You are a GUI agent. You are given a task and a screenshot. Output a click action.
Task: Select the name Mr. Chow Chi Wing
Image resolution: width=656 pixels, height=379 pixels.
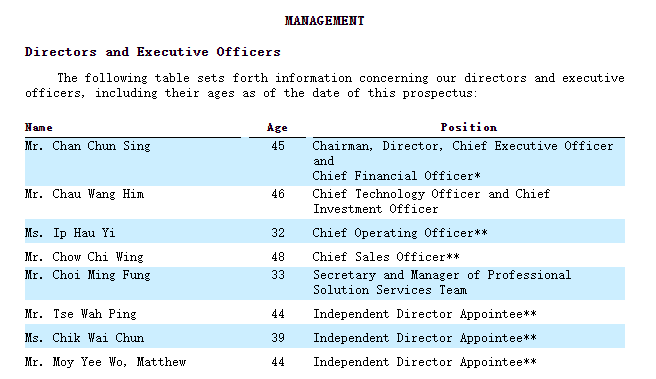[84, 256]
